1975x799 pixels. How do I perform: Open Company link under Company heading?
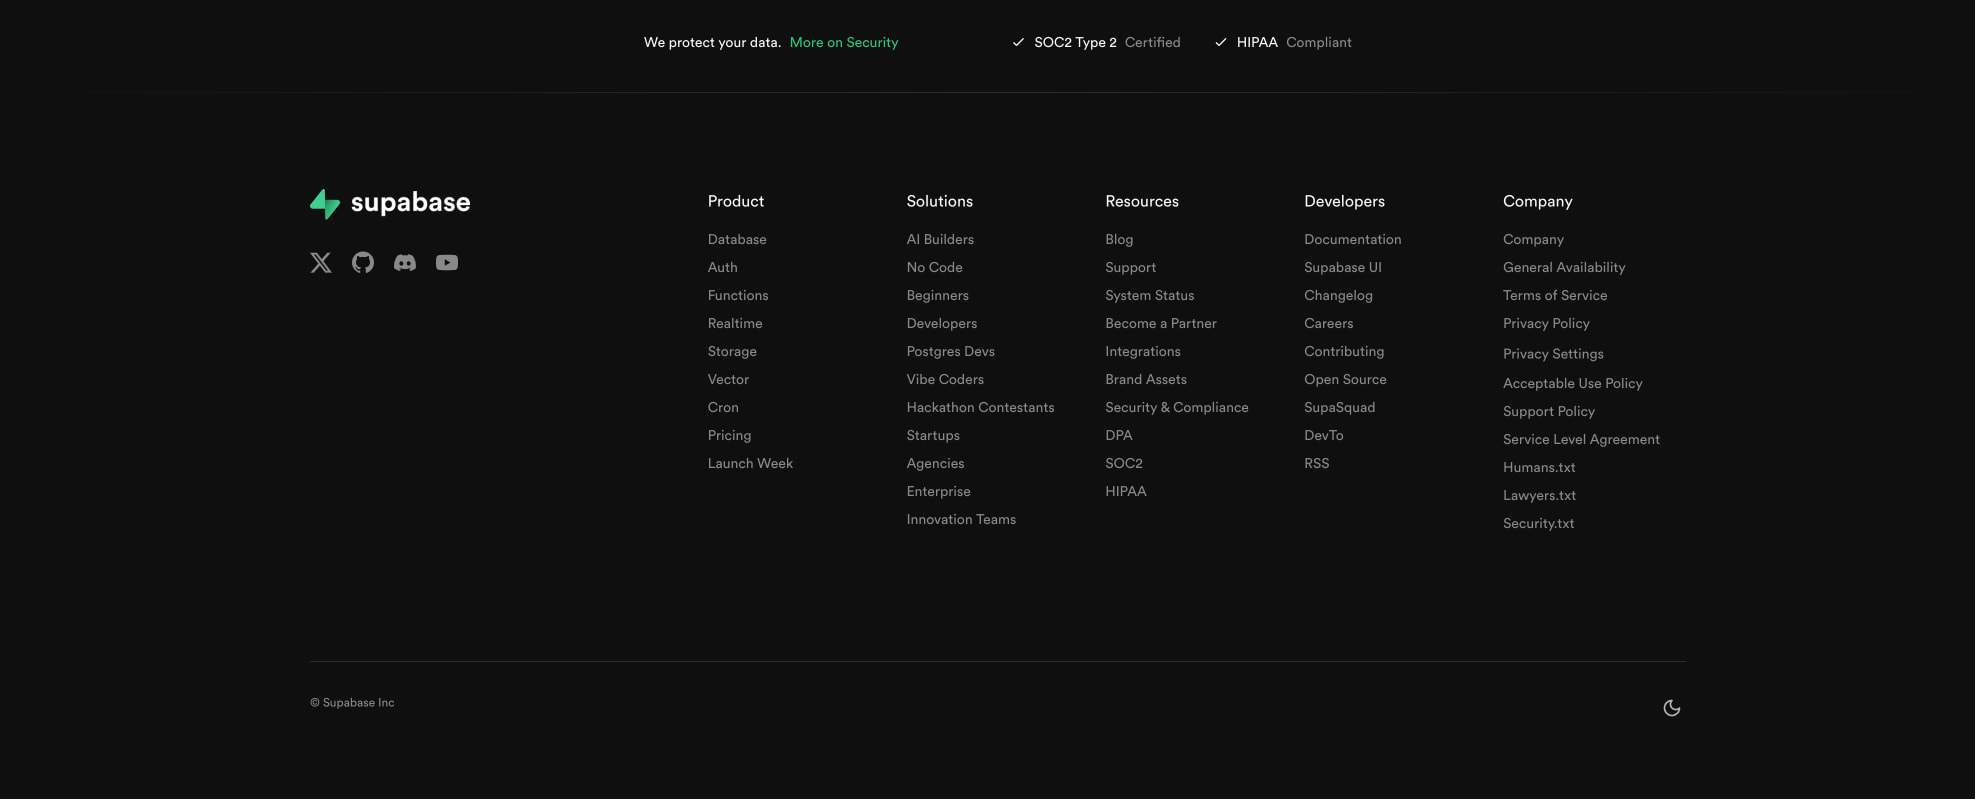coord(1533,239)
